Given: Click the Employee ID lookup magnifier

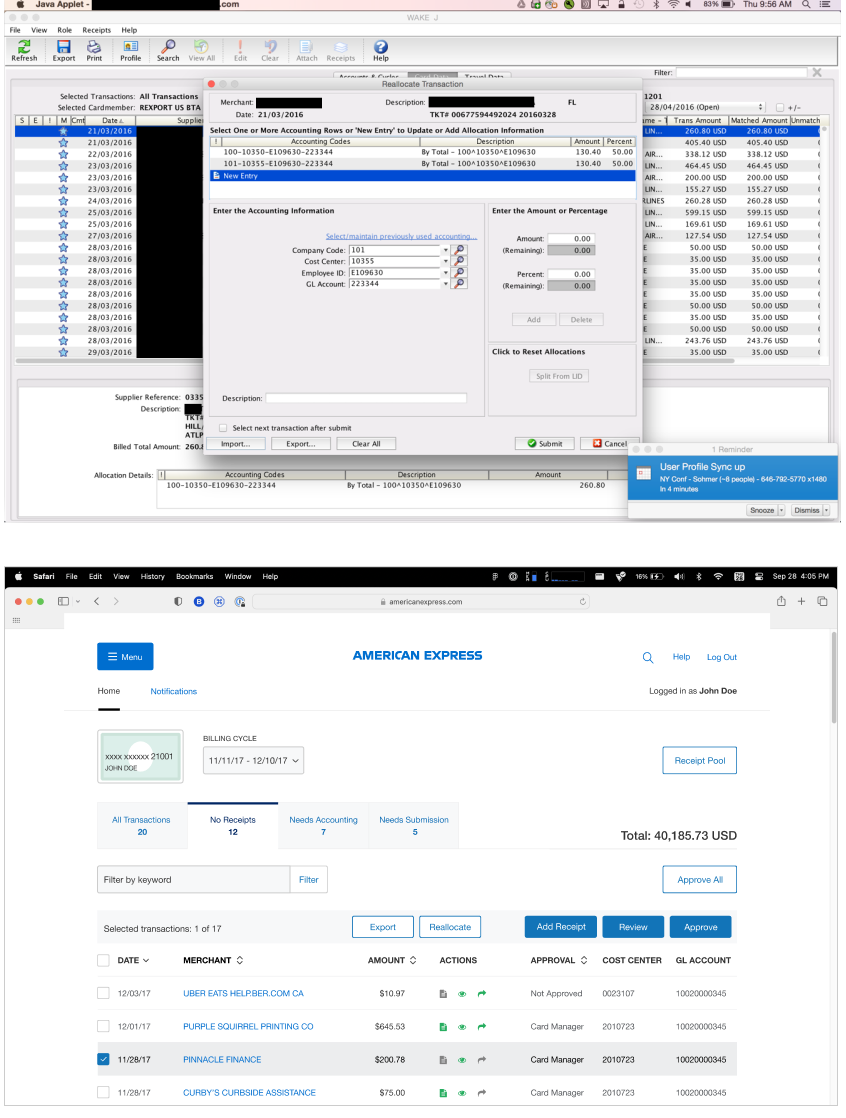Looking at the screenshot, I should tap(460, 272).
